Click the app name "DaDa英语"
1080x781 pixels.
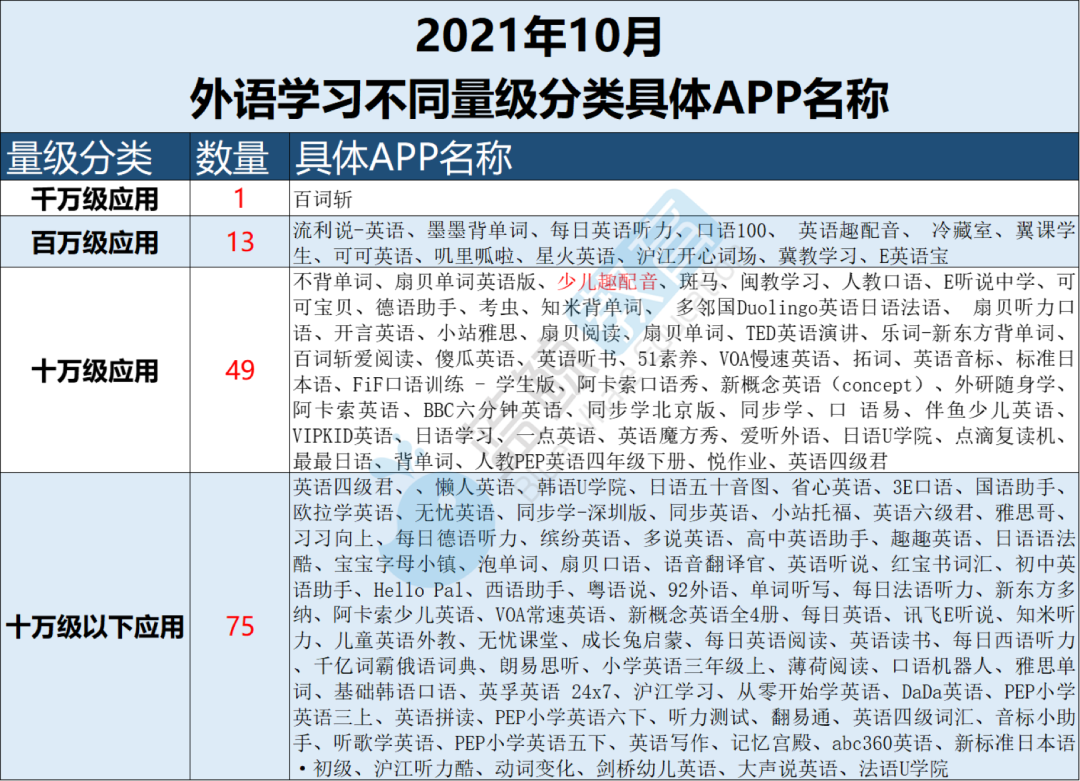click(x=942, y=691)
